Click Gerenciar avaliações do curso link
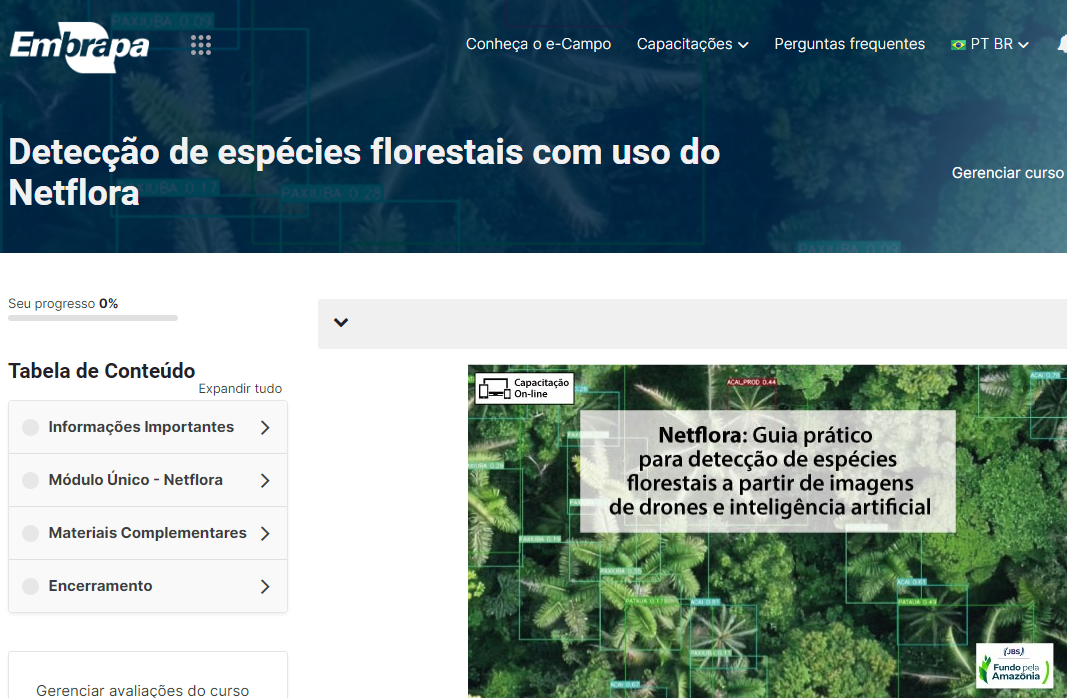 (x=142, y=690)
